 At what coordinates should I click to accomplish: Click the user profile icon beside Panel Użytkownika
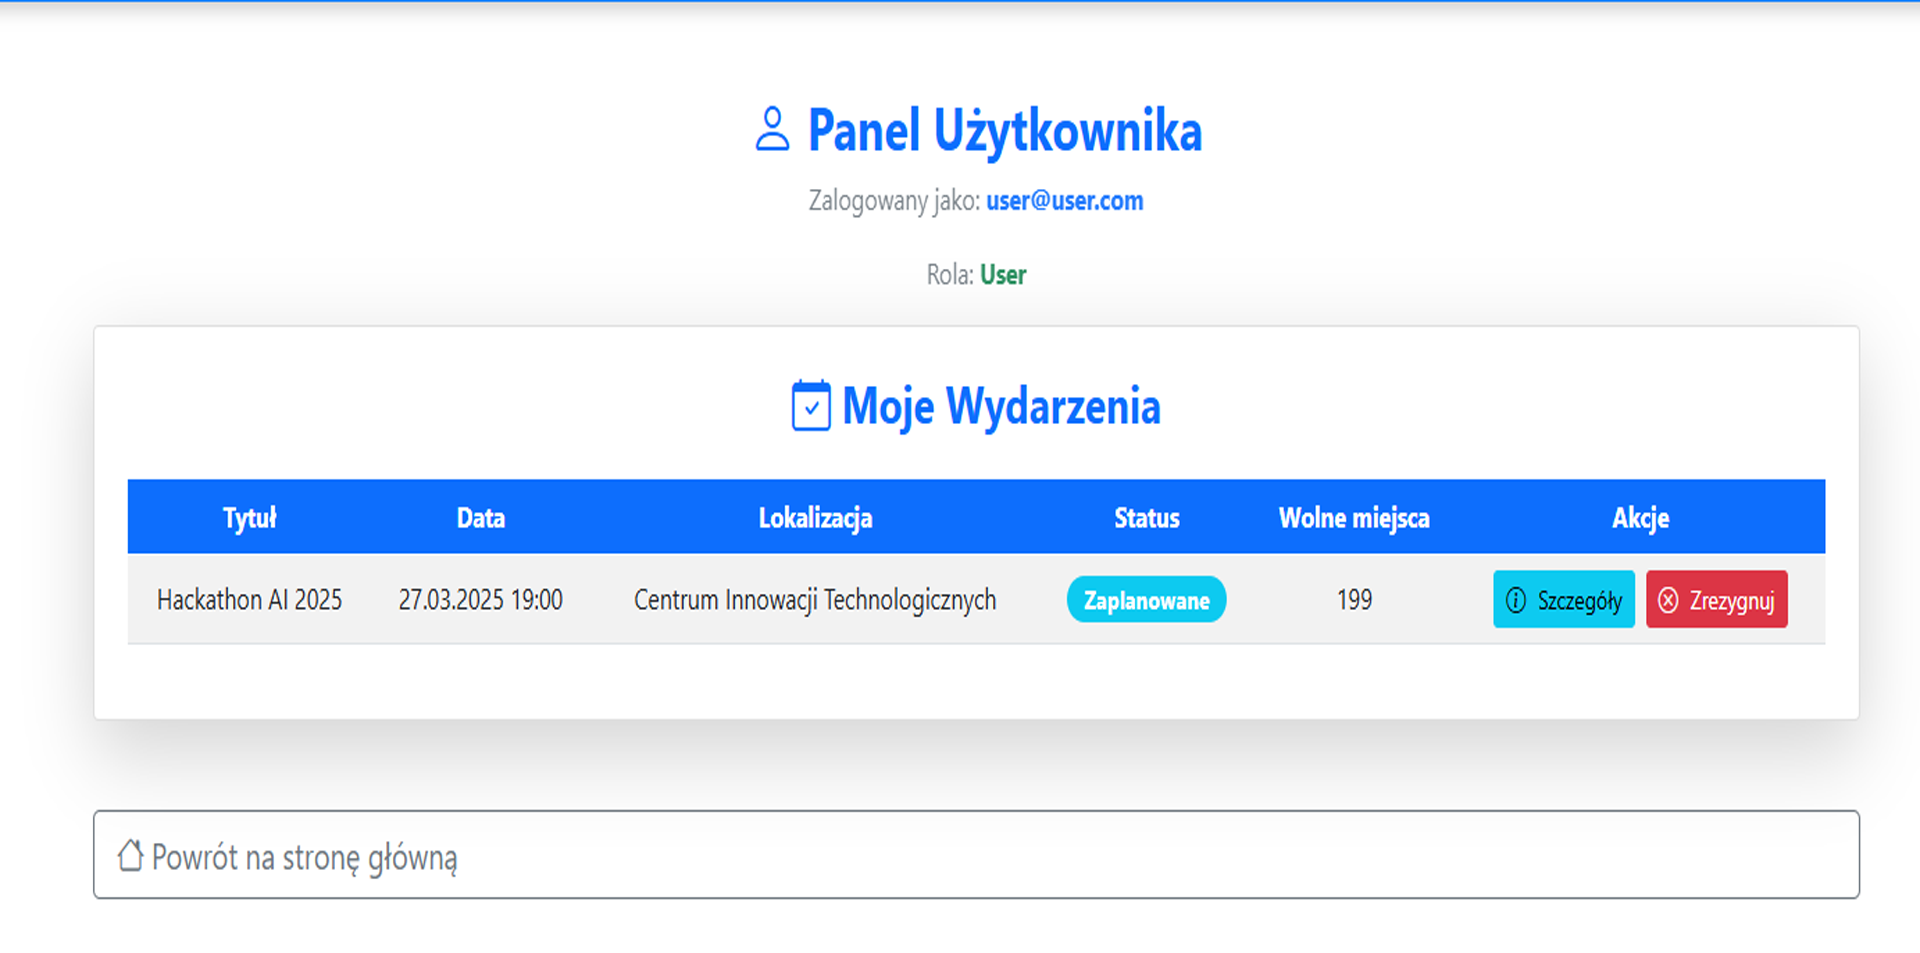[x=772, y=130]
